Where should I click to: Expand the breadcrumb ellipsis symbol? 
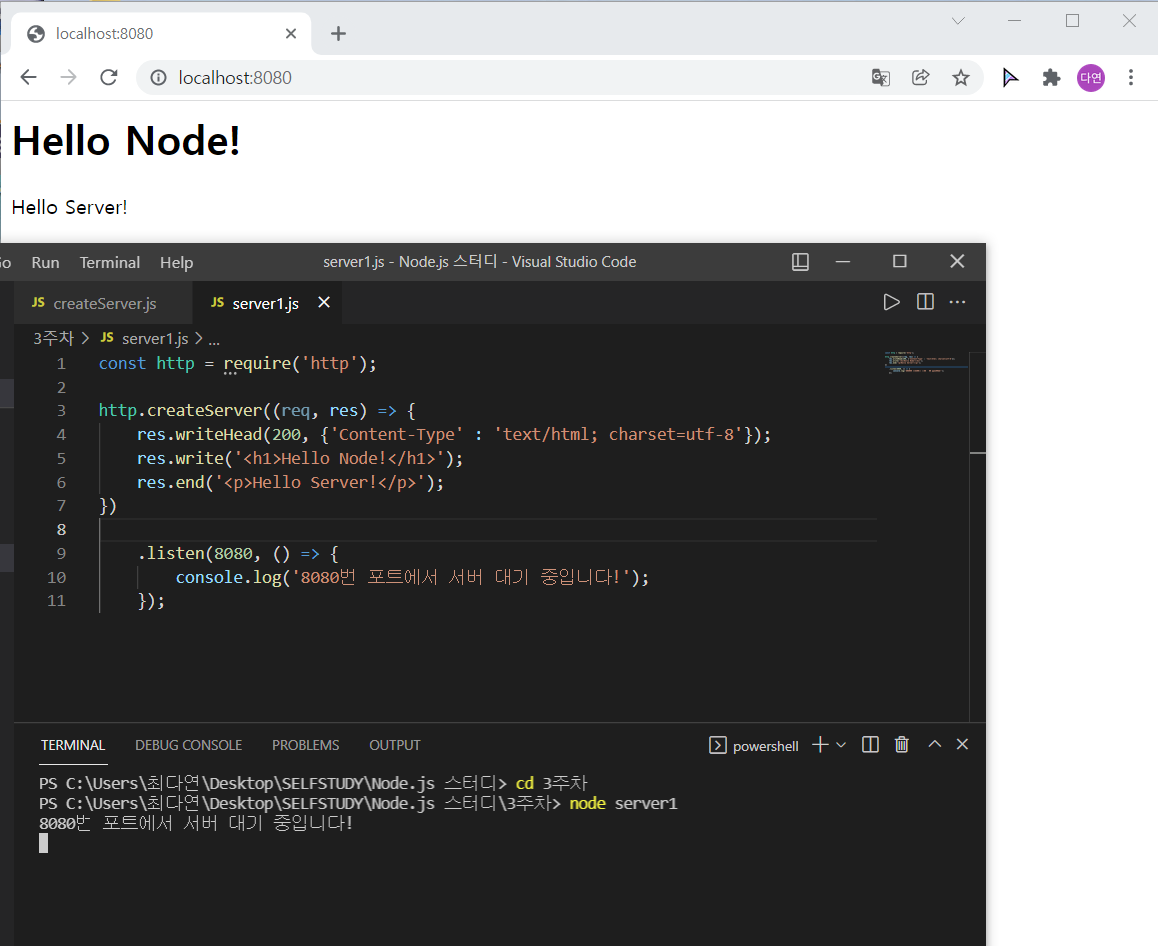[x=214, y=339]
